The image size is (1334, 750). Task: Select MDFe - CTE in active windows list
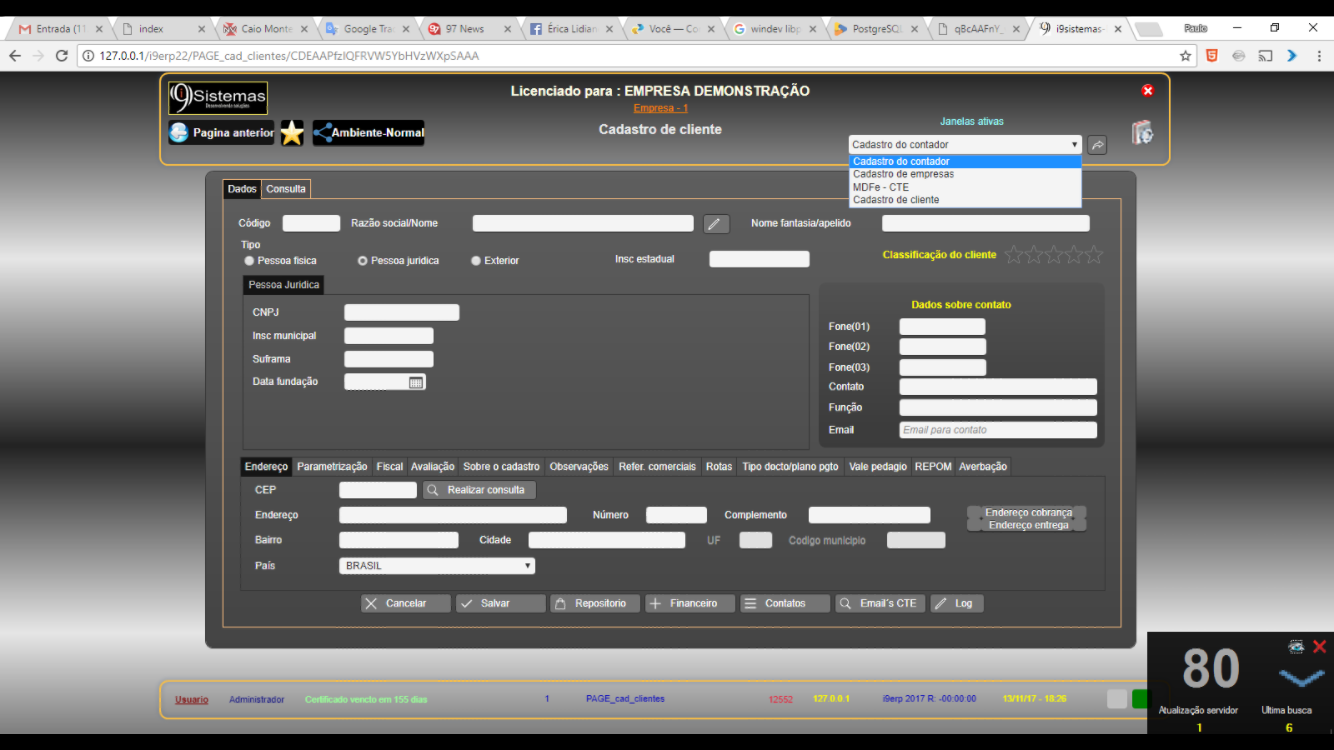click(x=881, y=187)
